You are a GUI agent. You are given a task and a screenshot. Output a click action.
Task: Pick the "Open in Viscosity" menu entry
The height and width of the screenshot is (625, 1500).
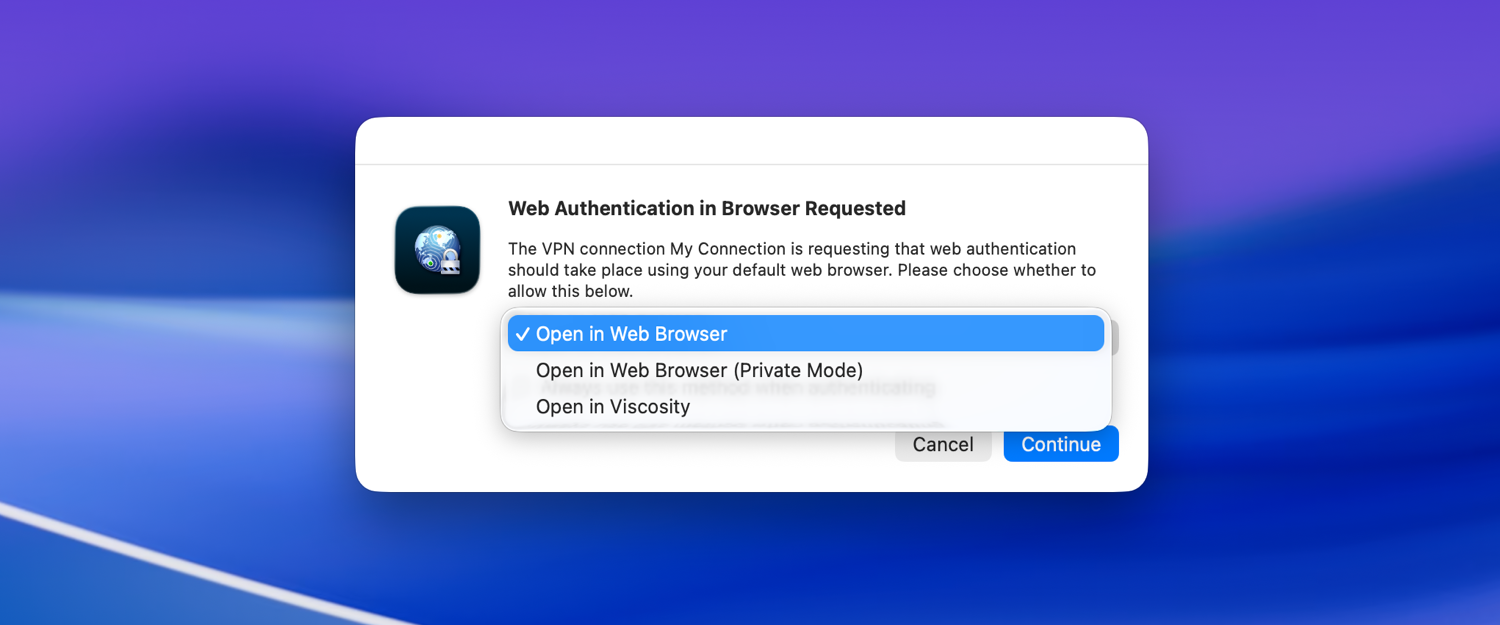[613, 407]
